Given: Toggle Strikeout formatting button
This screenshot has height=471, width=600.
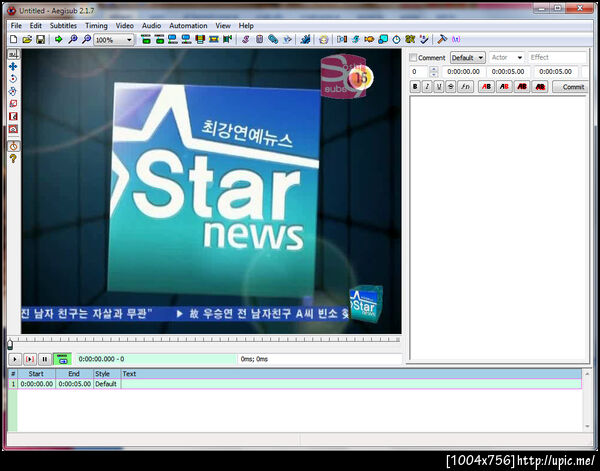Looking at the screenshot, I should tap(451, 87).
